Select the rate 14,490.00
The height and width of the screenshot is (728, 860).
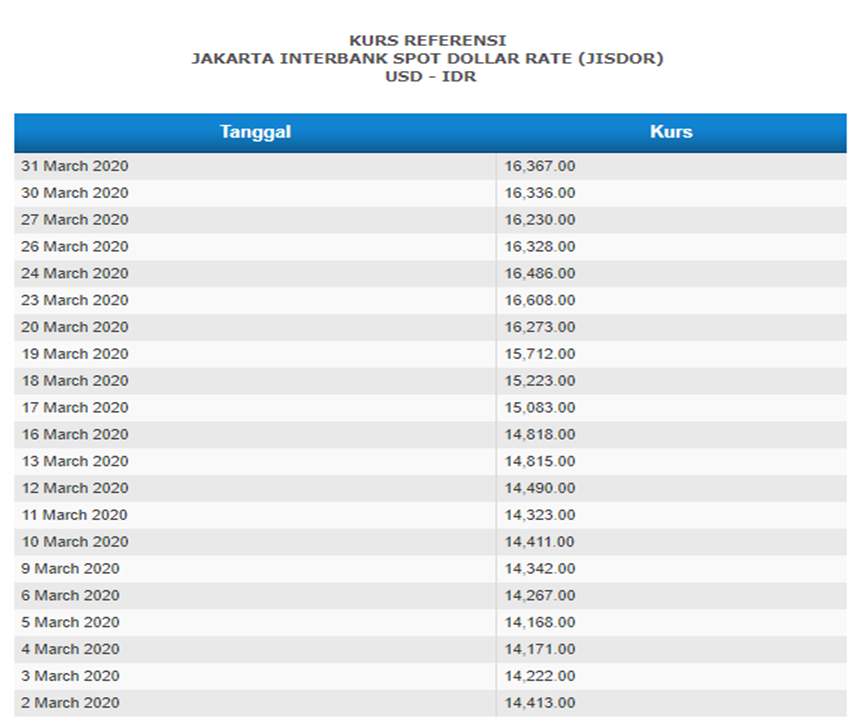pyautogui.click(x=540, y=489)
